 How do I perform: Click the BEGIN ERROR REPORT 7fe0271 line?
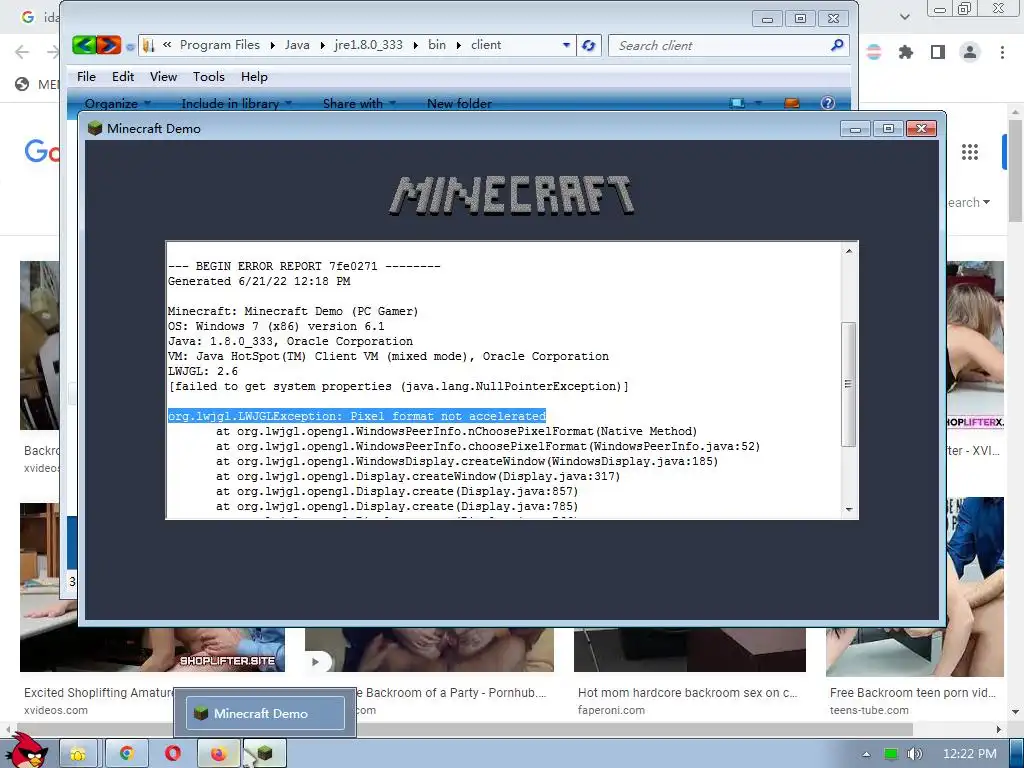coord(304,266)
